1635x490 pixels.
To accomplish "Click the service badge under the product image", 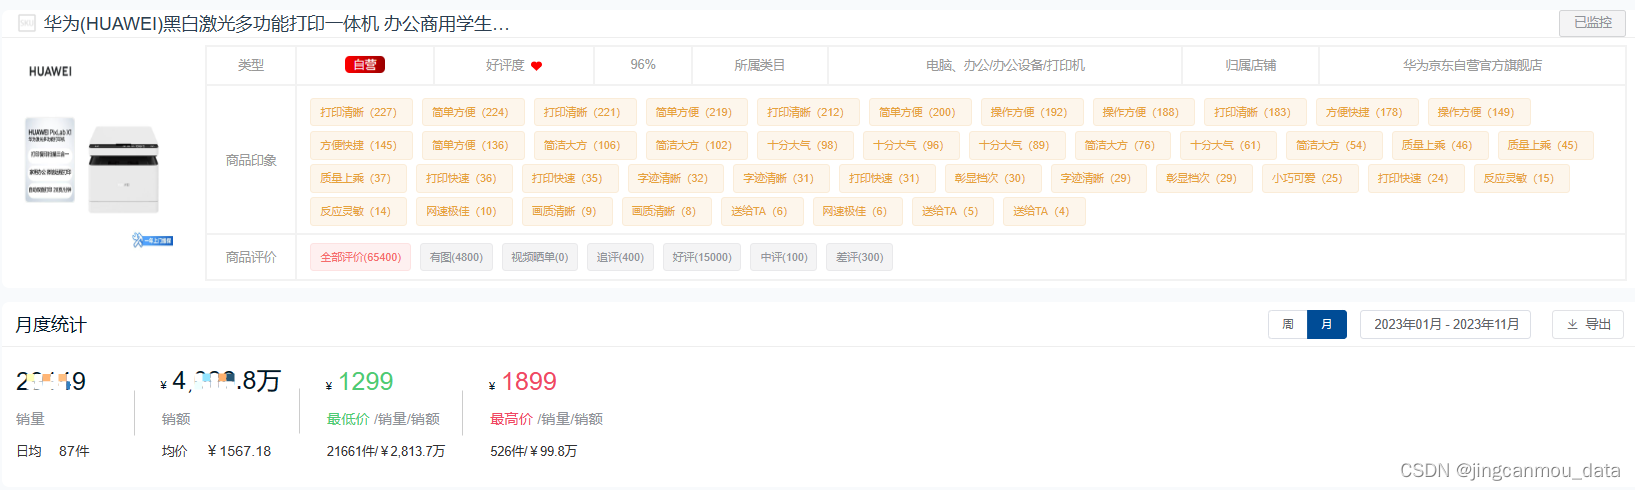I will pos(153,240).
